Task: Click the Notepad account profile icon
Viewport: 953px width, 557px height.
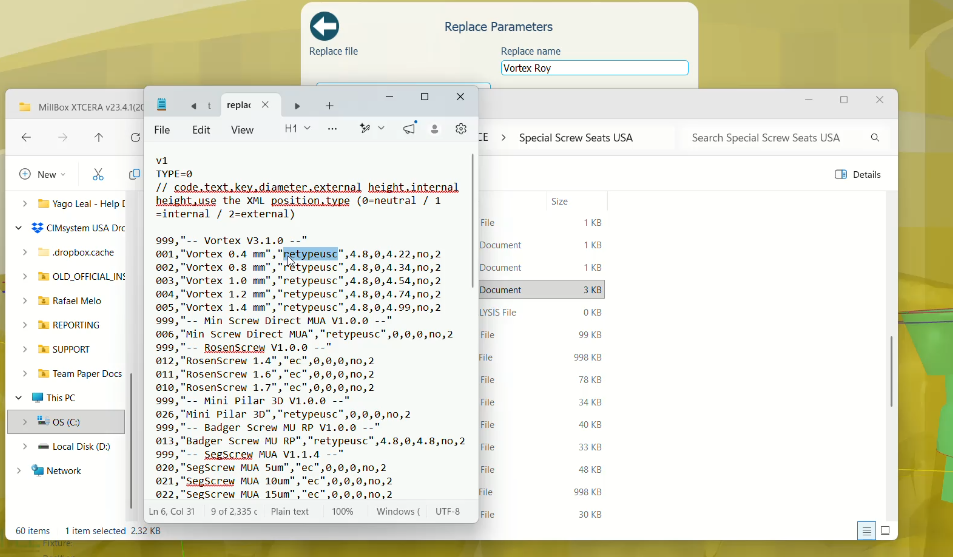Action: click(x=435, y=129)
